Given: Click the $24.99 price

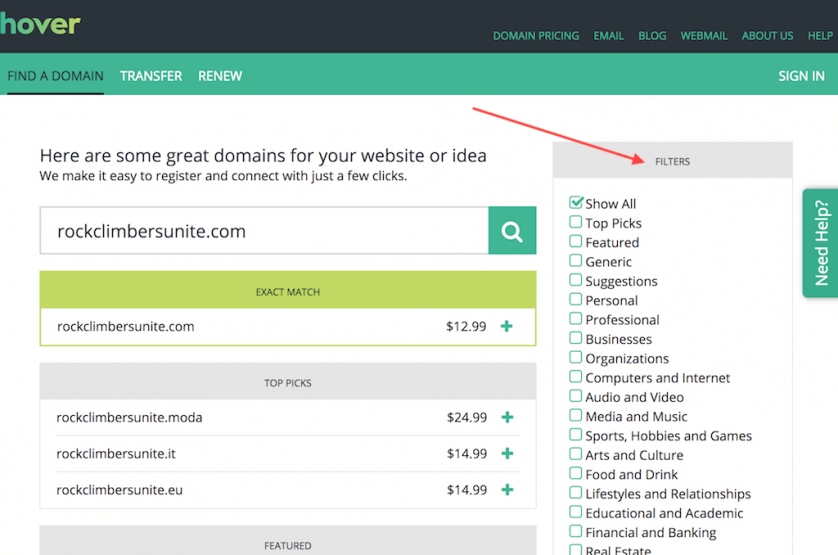Looking at the screenshot, I should [467, 417].
